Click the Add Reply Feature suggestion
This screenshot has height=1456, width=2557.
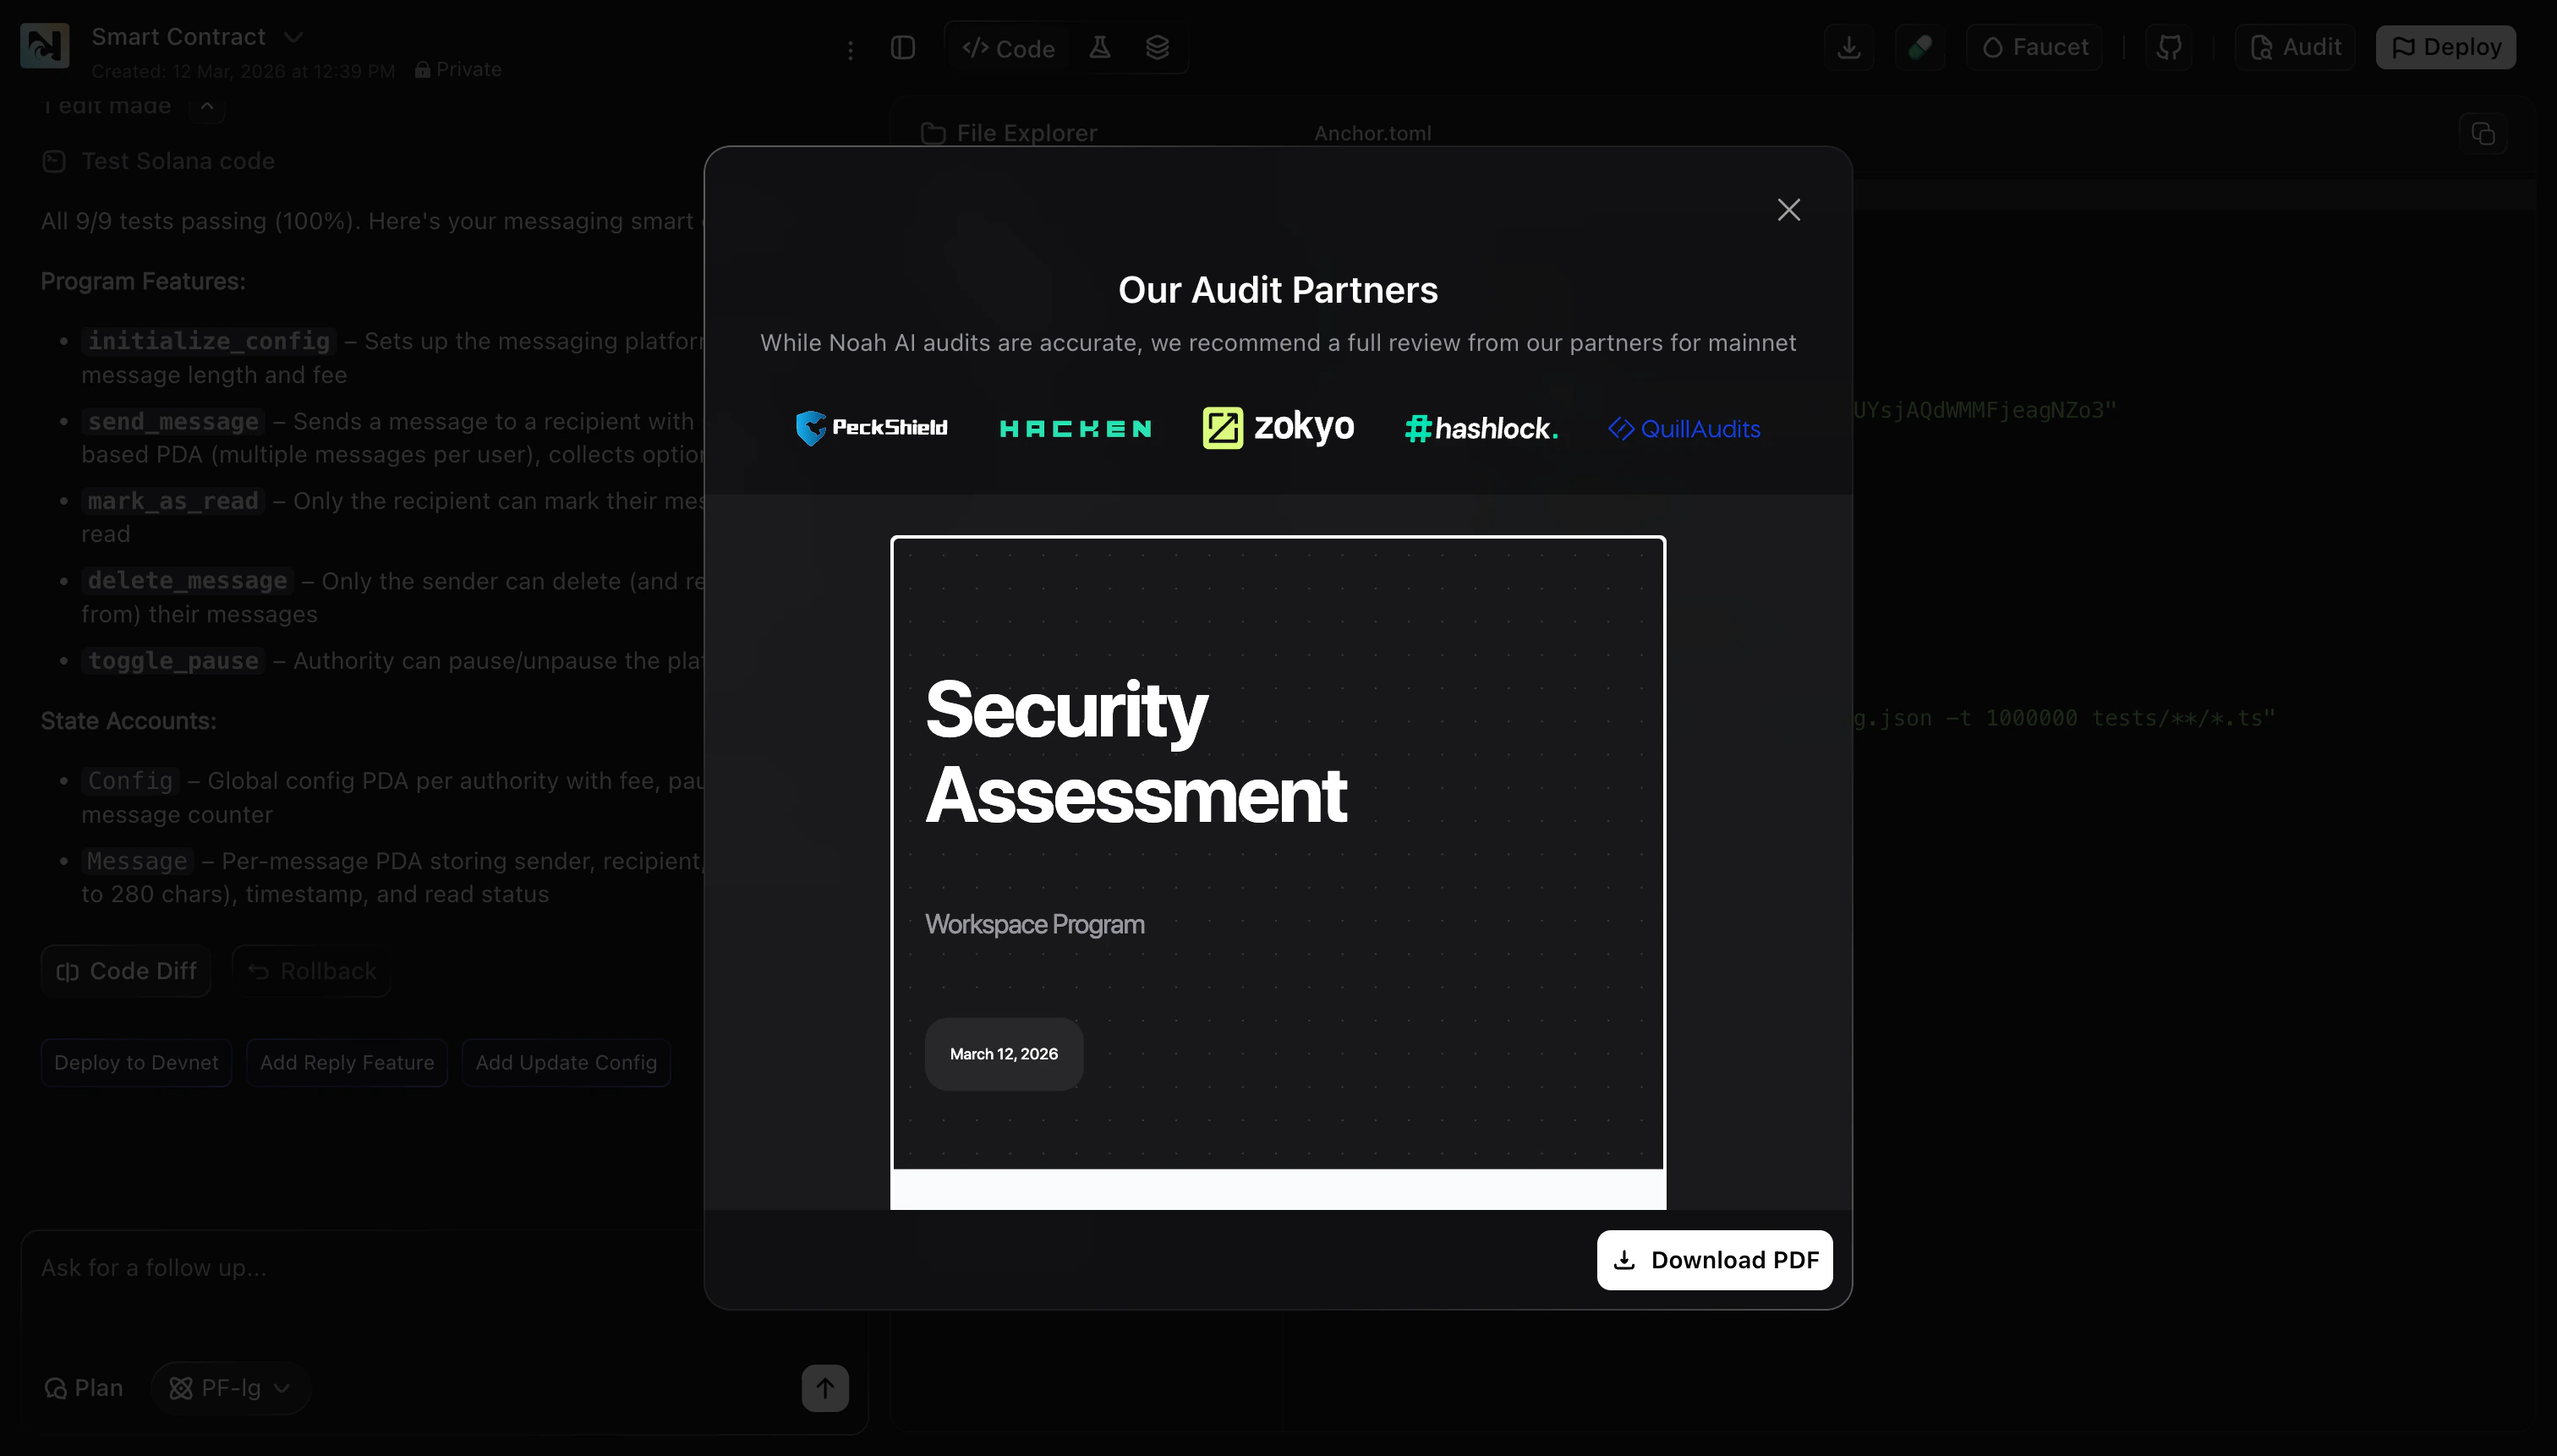(x=346, y=1062)
